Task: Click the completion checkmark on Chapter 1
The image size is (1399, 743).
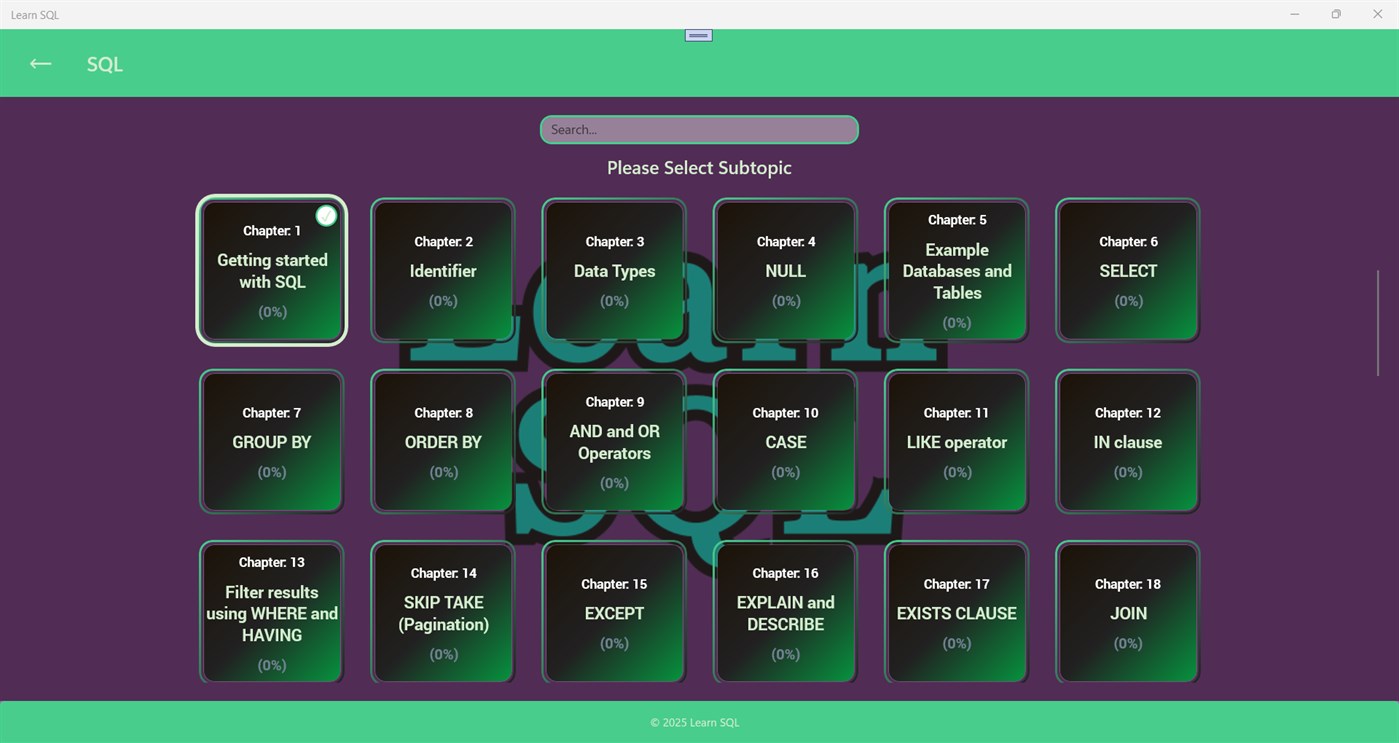Action: tap(326, 214)
